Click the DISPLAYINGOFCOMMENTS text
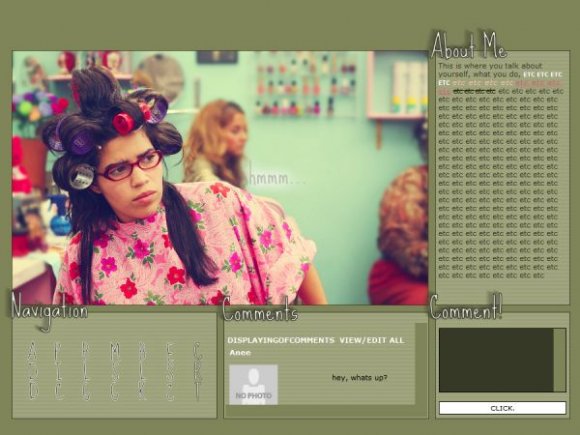This screenshot has height=435, width=580. (x=281, y=340)
